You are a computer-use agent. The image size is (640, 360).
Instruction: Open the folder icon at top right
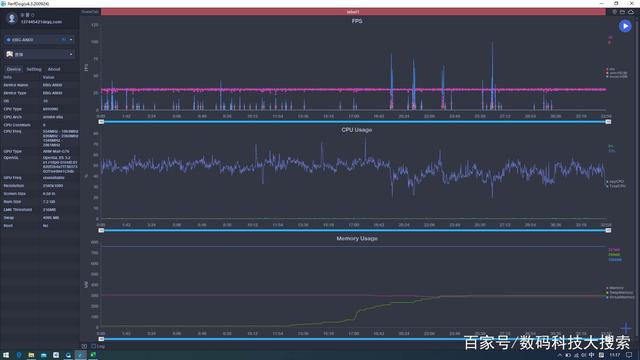coord(622,12)
